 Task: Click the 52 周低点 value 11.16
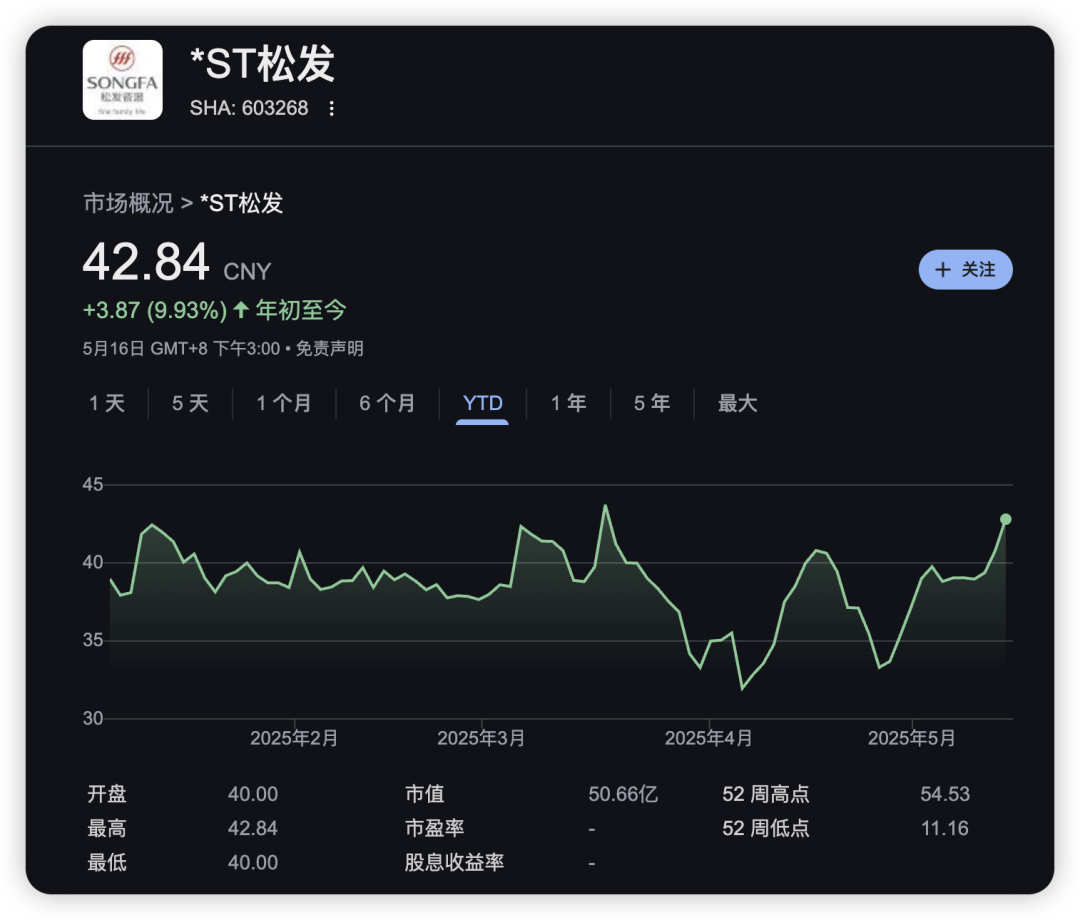coord(945,828)
